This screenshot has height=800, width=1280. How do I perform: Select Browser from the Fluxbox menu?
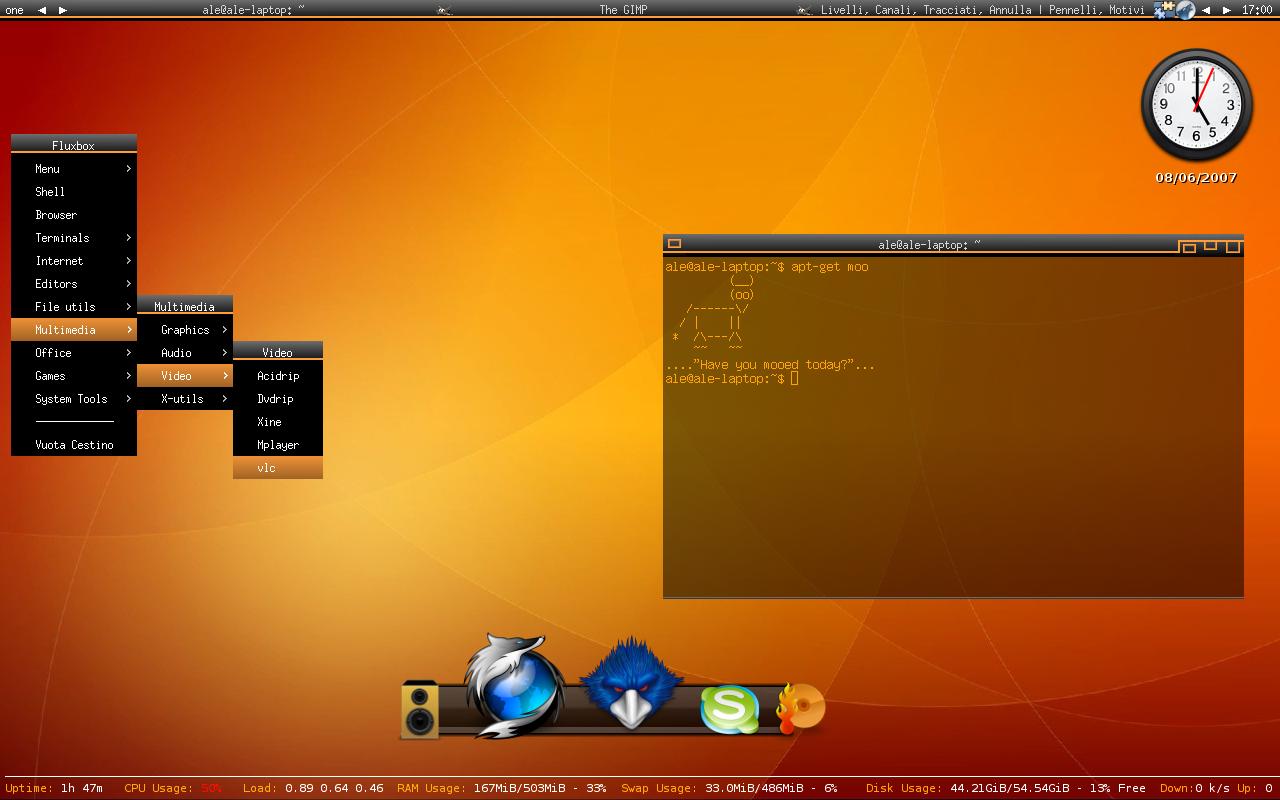pyautogui.click(x=74, y=215)
